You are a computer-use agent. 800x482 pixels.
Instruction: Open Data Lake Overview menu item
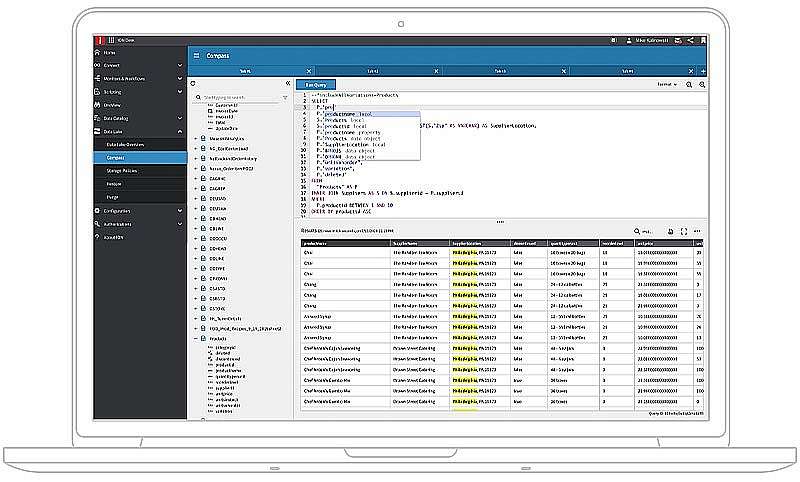[x=140, y=145]
